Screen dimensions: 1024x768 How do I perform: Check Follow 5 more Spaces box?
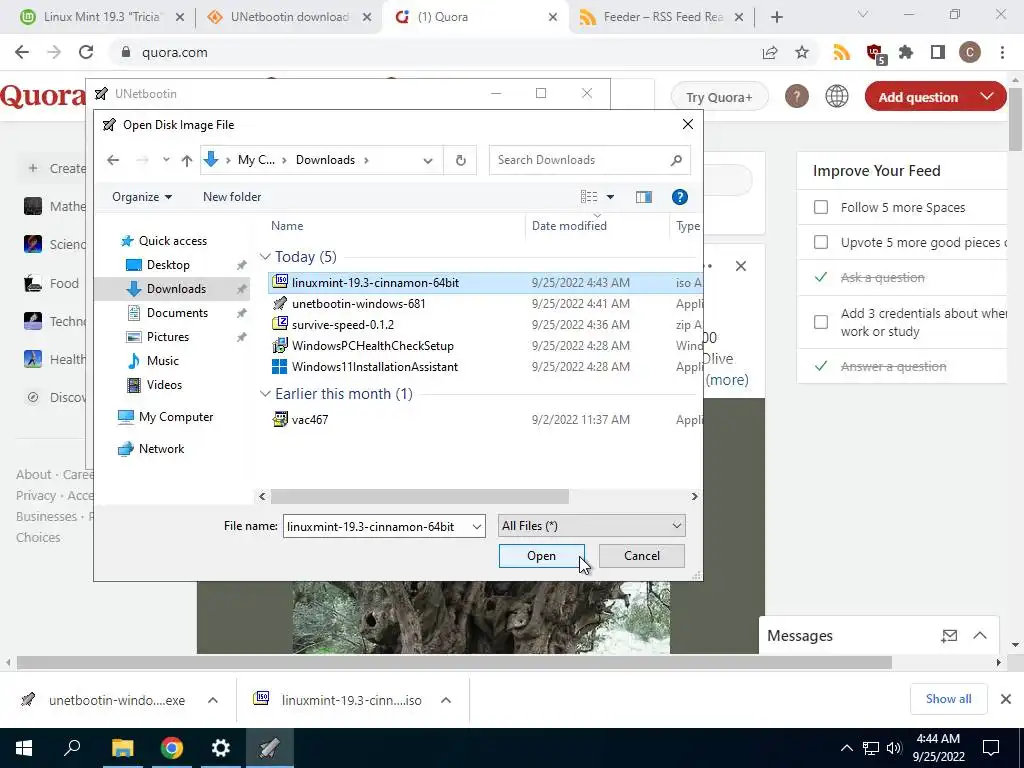coord(821,207)
